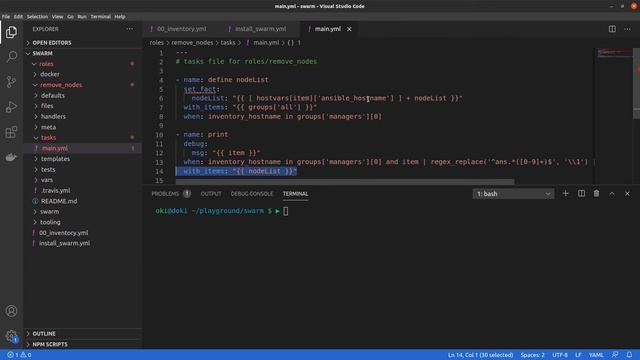Click the Explorer more actions ellipsis
This screenshot has height=360, width=640.
(130, 29)
